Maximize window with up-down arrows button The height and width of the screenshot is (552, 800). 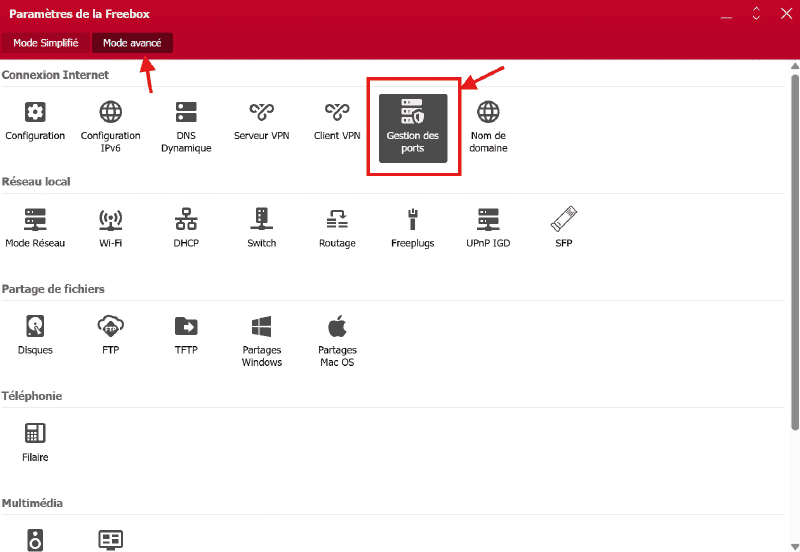[x=756, y=14]
